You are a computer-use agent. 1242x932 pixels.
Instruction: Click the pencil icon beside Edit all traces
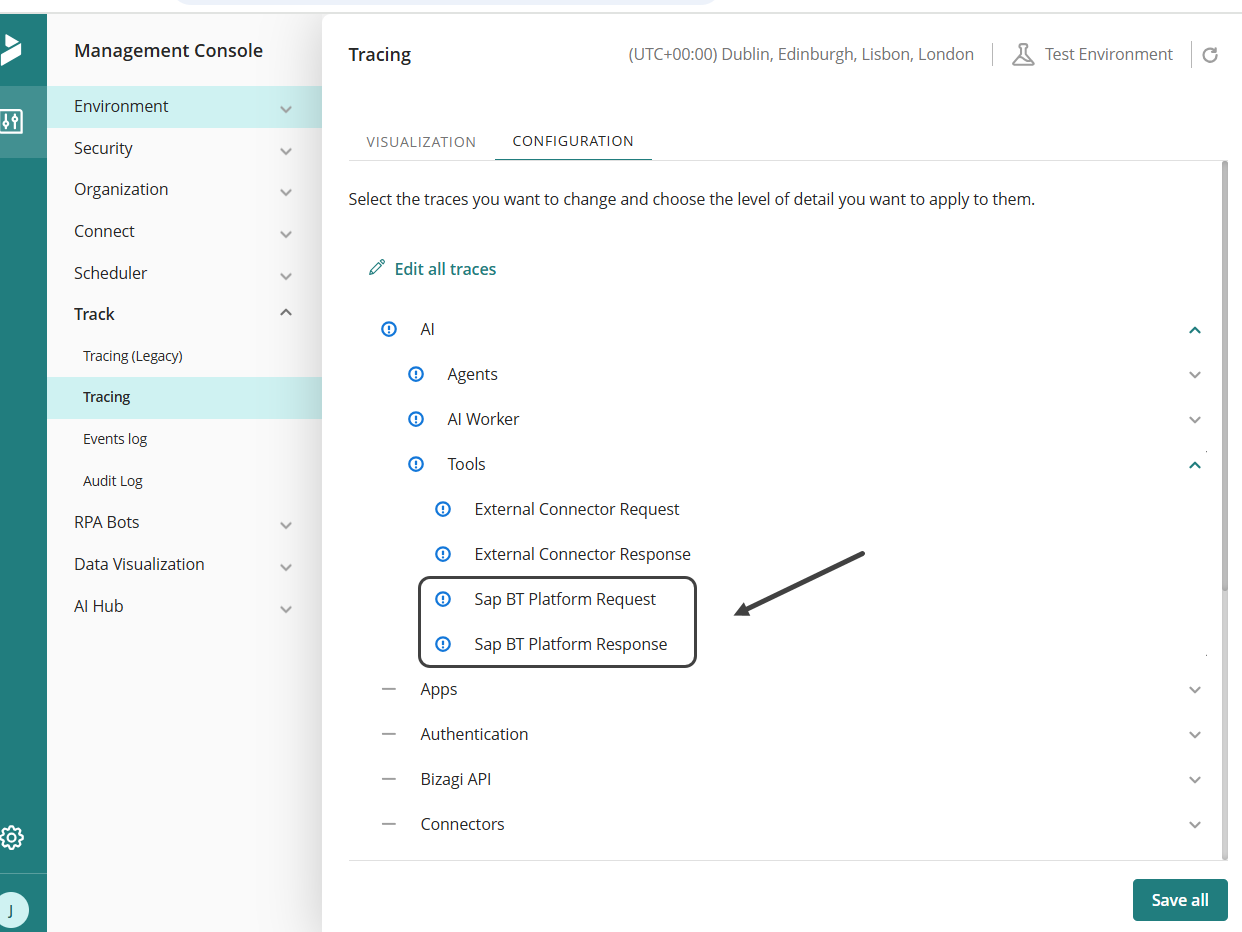[x=377, y=268]
